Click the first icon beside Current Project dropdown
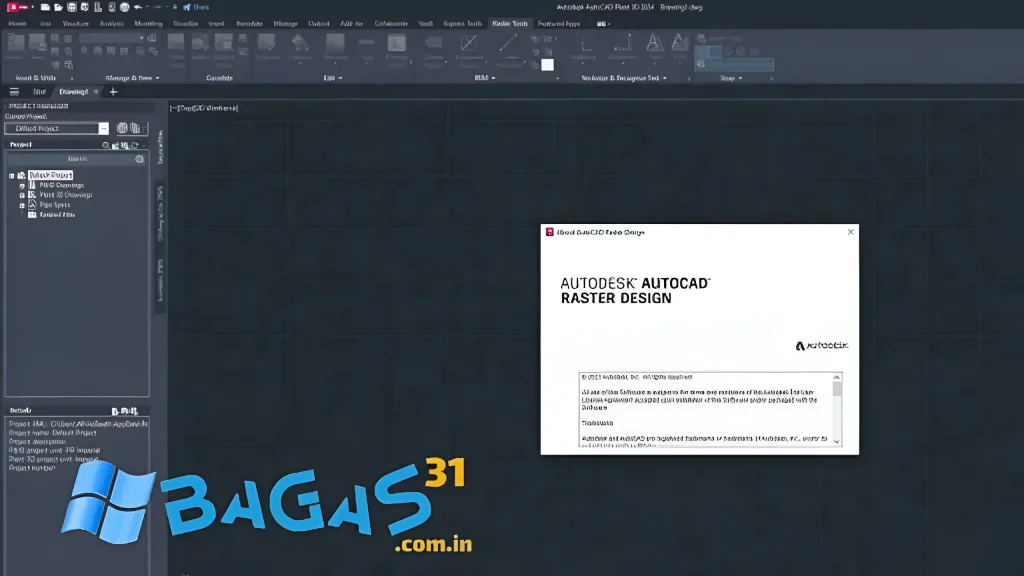The width and height of the screenshot is (1024, 576). (x=122, y=128)
